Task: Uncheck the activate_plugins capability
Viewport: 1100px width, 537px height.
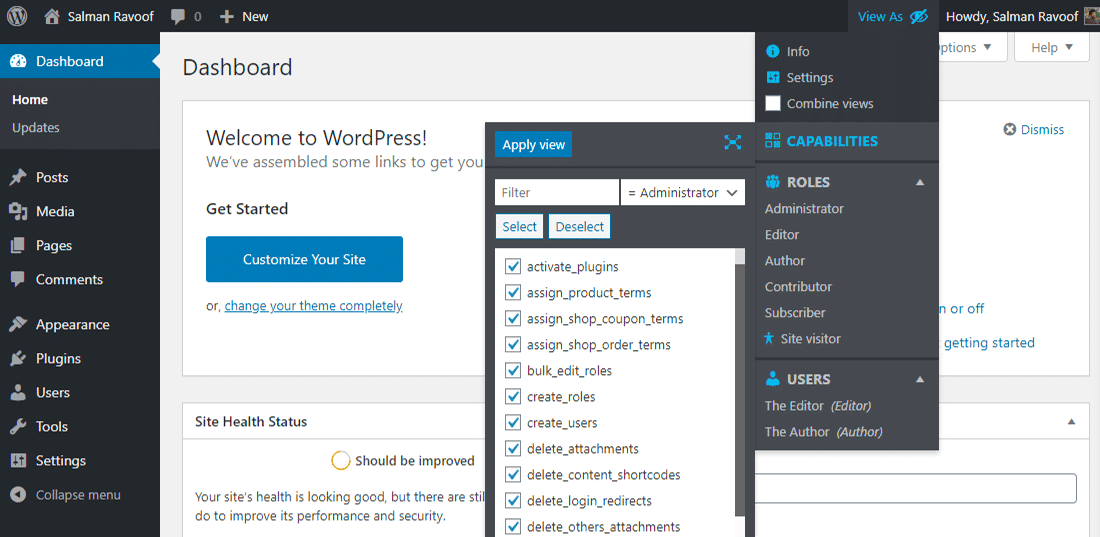Action: 513,267
